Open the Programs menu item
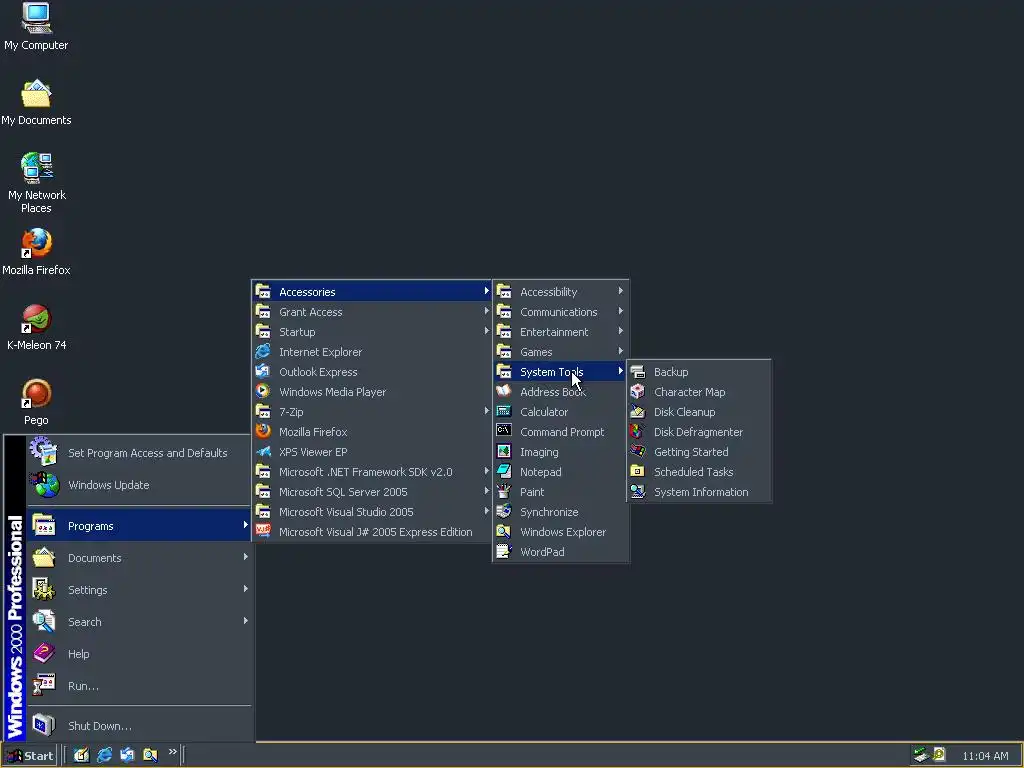 (x=139, y=525)
